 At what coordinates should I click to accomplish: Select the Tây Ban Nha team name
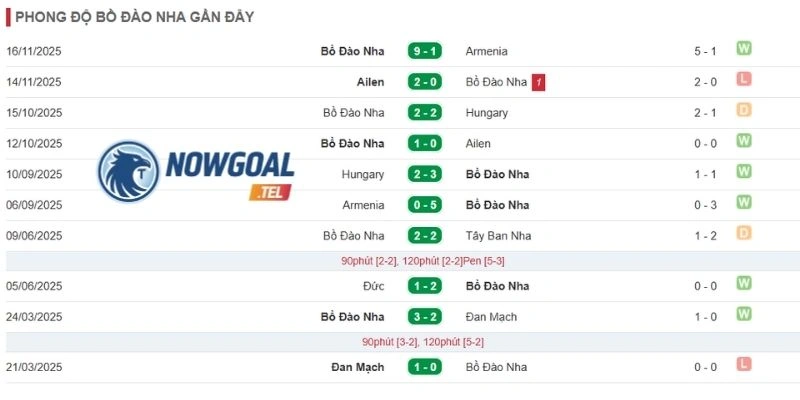[498, 236]
